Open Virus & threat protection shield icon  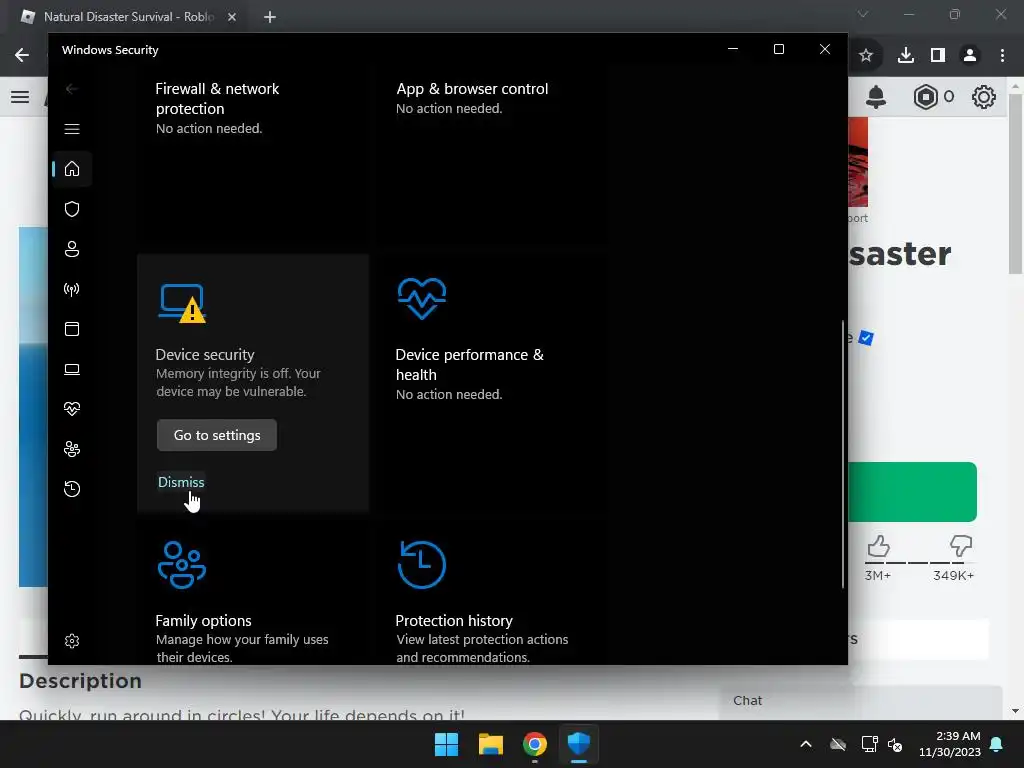click(x=72, y=209)
